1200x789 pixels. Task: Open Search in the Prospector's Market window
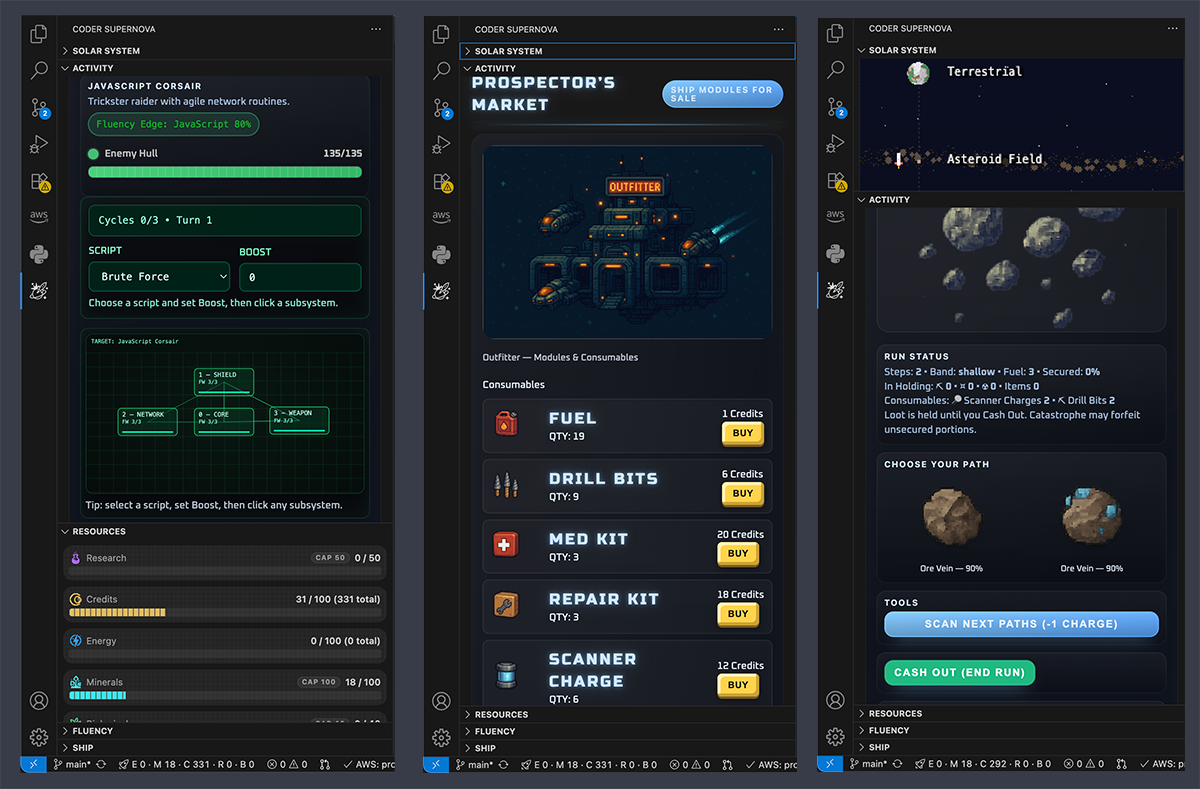point(441,71)
